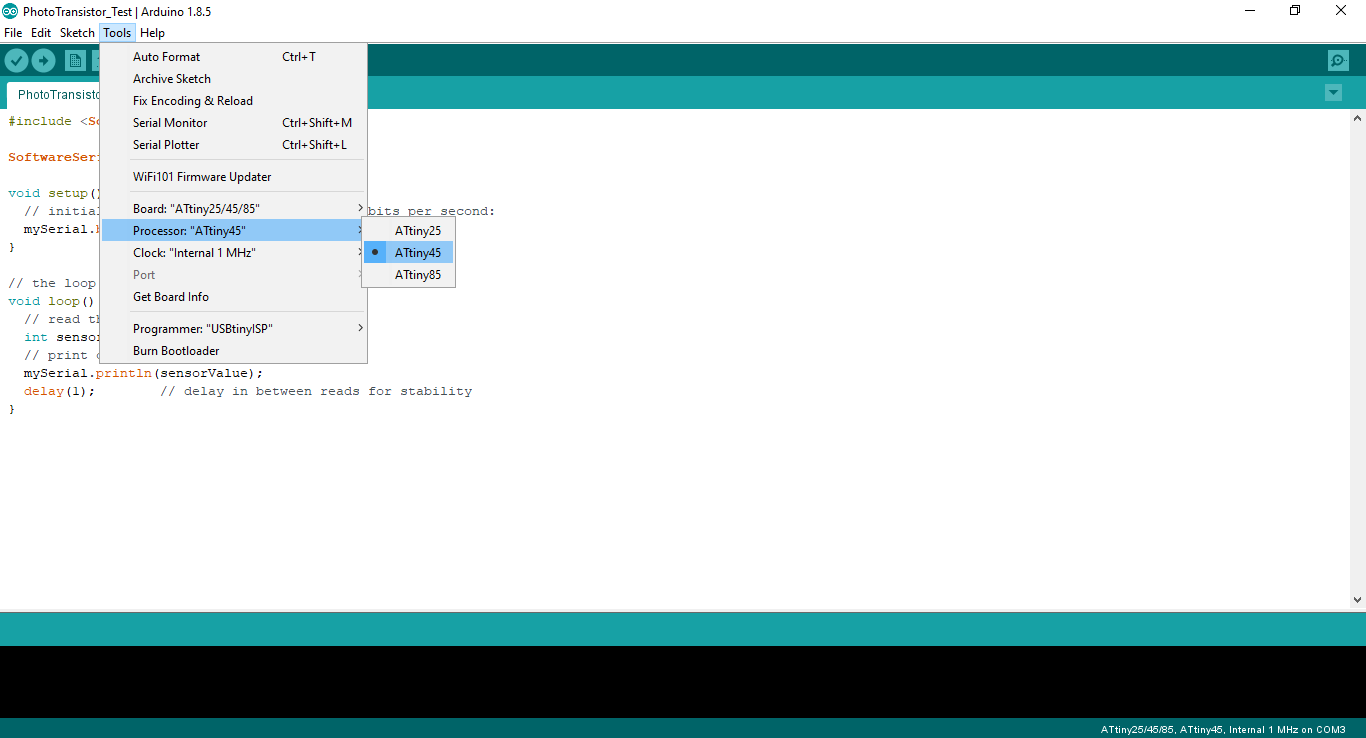Open the Help menu
The height and width of the screenshot is (738, 1366).
point(152,33)
